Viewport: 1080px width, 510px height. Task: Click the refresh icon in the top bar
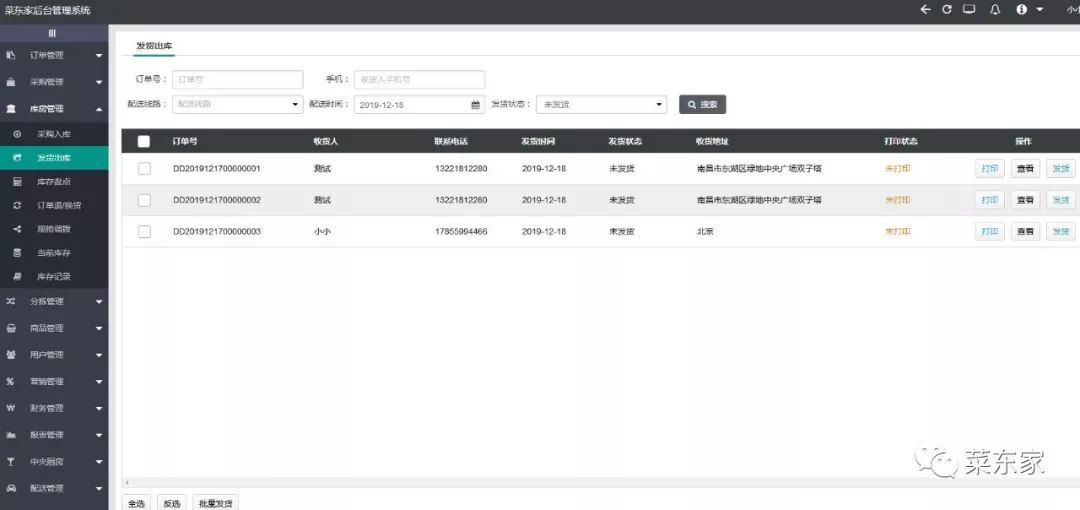click(947, 10)
